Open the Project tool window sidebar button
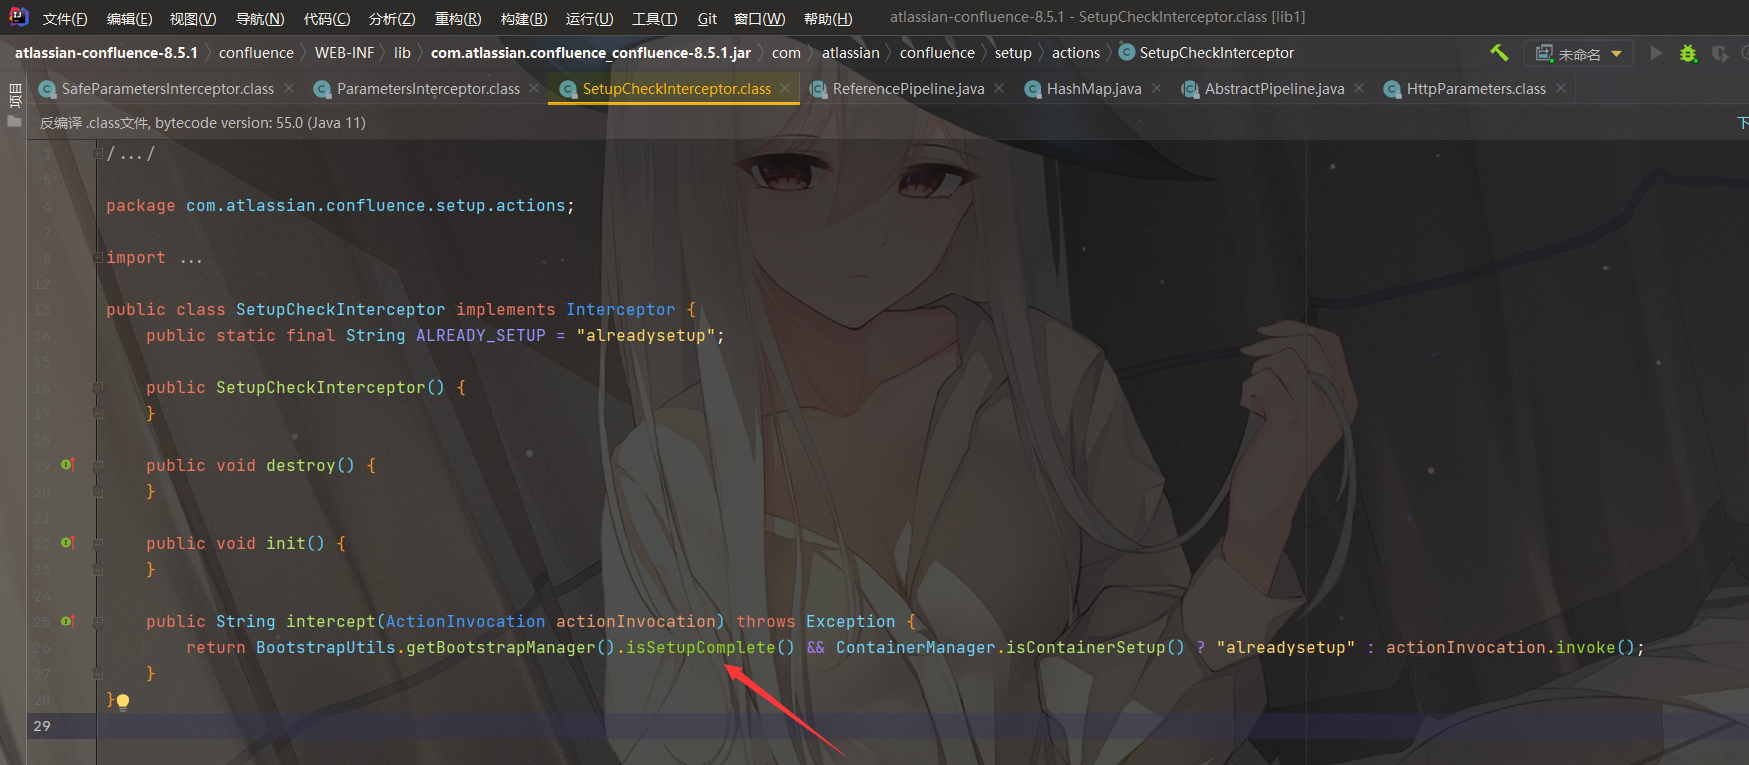The height and width of the screenshot is (765, 1749). pos(14,96)
